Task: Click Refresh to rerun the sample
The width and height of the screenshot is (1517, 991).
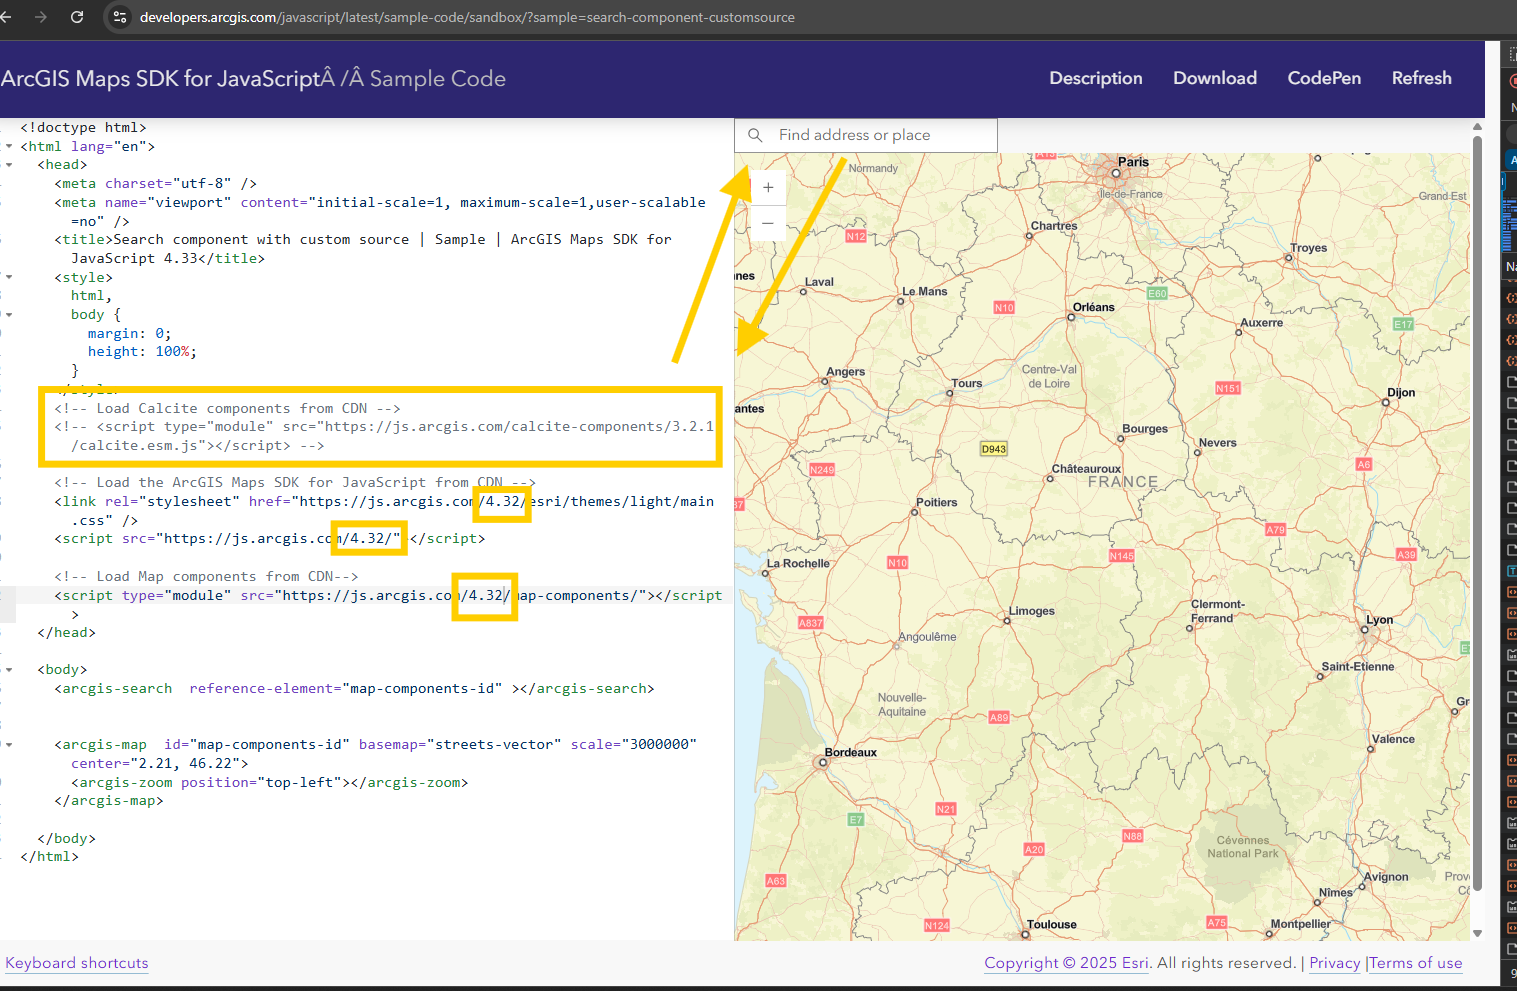Action: click(x=1421, y=78)
